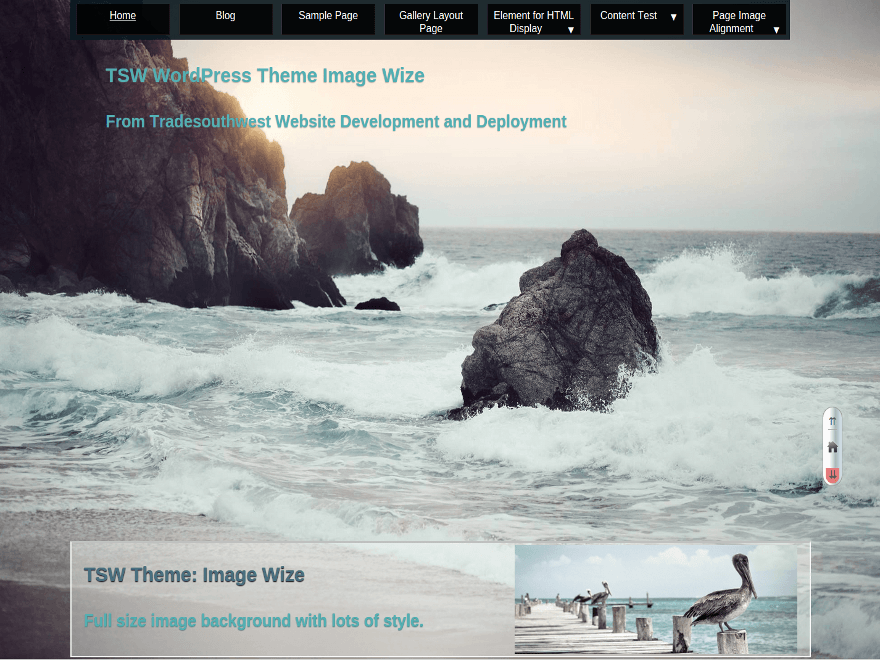Viewport: 880px width, 660px height.
Task: Expand the Page Image Alignment dropdown arrow
Action: coord(776,30)
